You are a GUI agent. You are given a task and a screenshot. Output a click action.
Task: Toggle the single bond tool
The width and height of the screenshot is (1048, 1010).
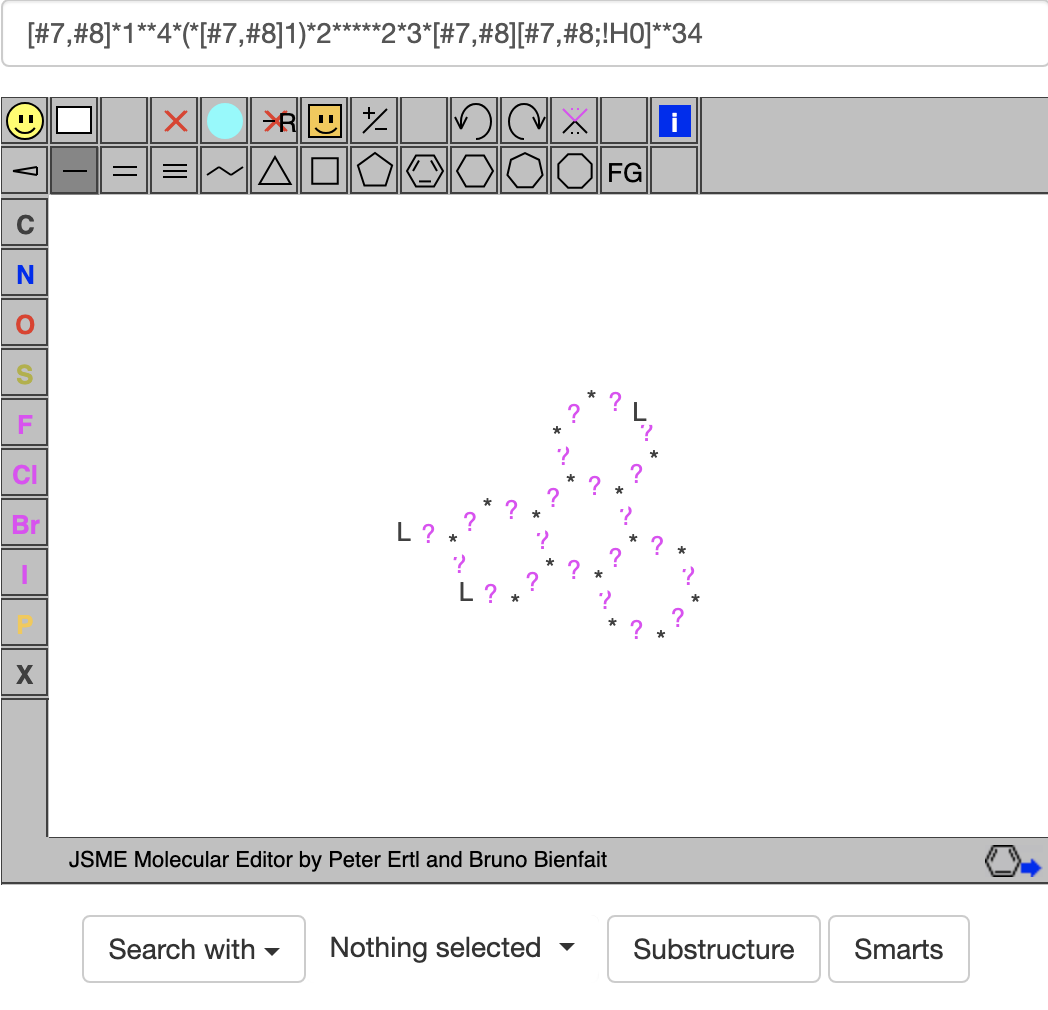(75, 172)
